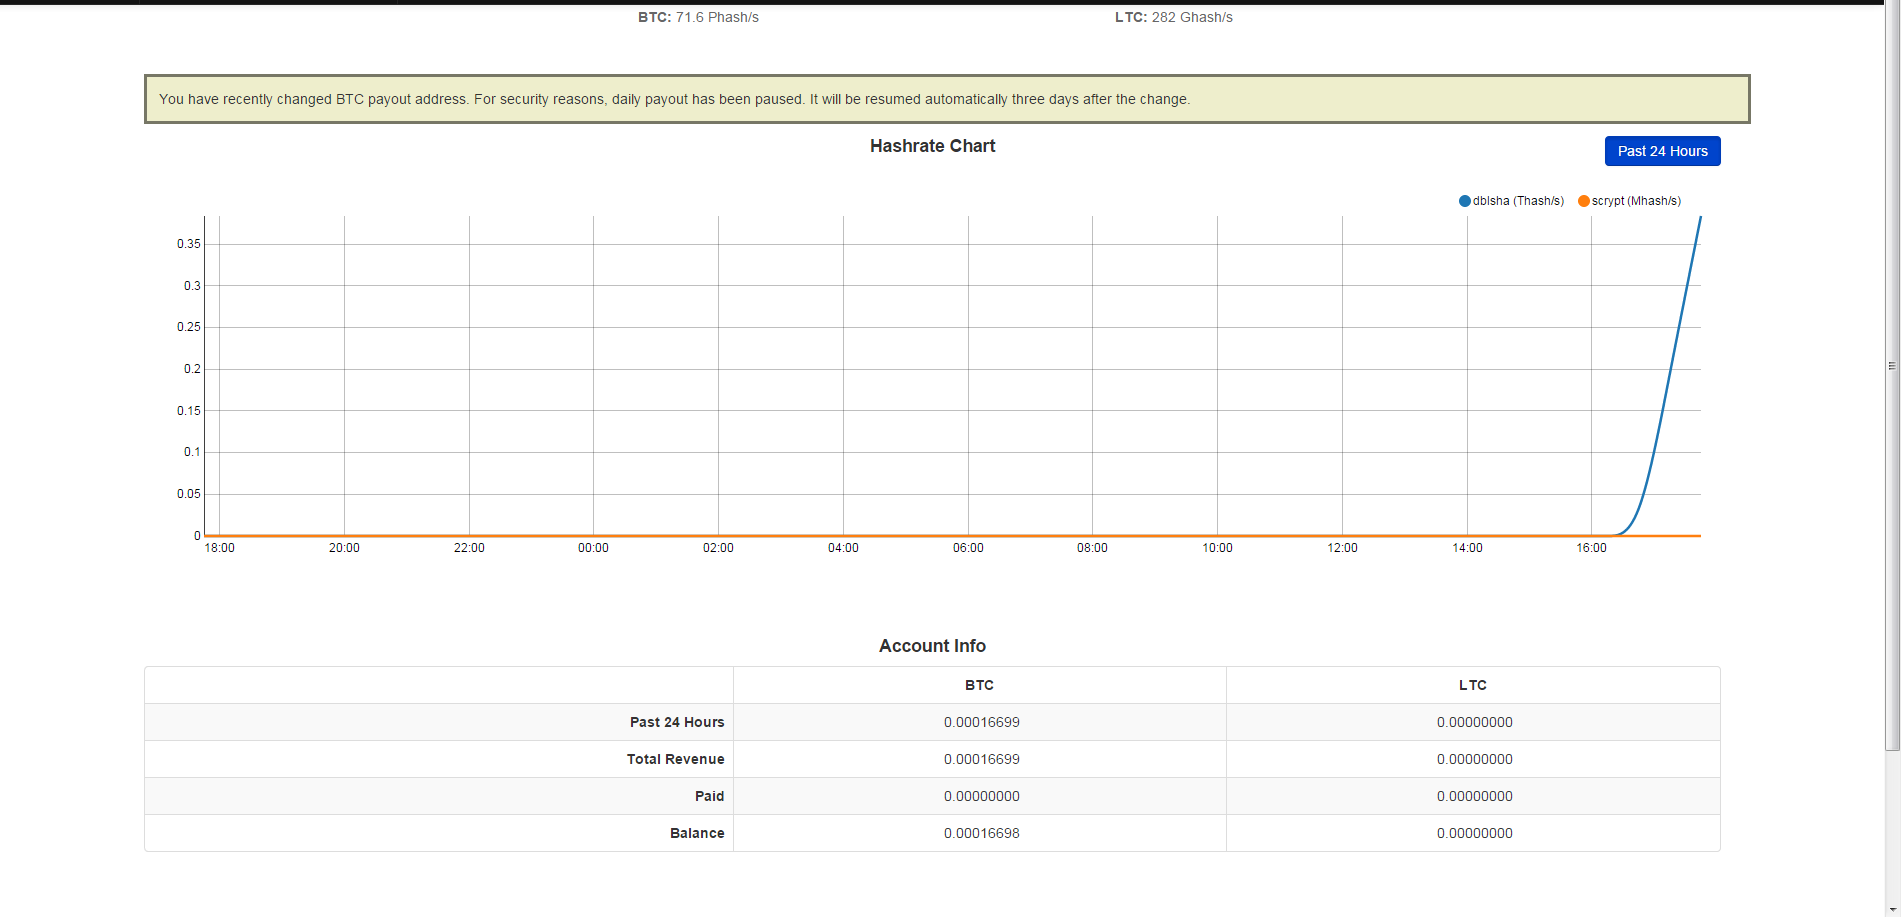1901x917 pixels.
Task: Click the Total Revenue row label
Action: point(675,759)
